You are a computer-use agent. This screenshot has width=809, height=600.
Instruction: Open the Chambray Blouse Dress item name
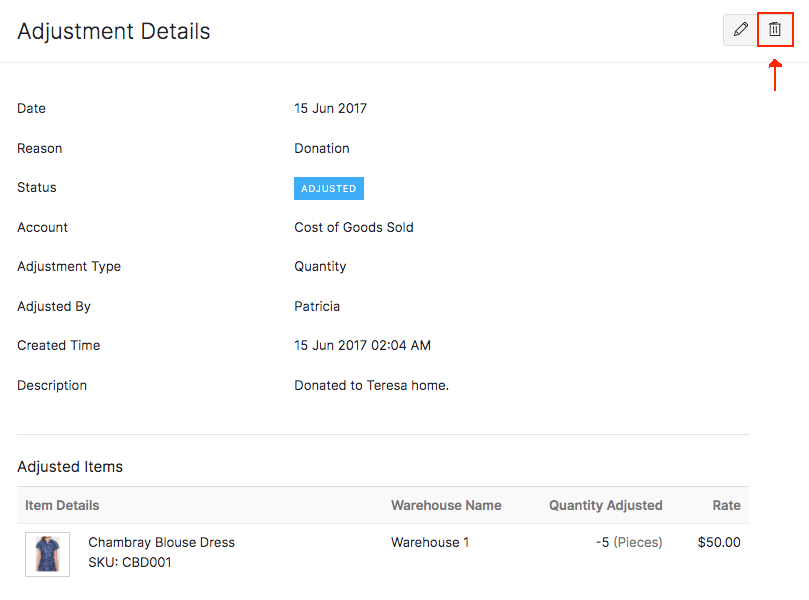coord(161,542)
